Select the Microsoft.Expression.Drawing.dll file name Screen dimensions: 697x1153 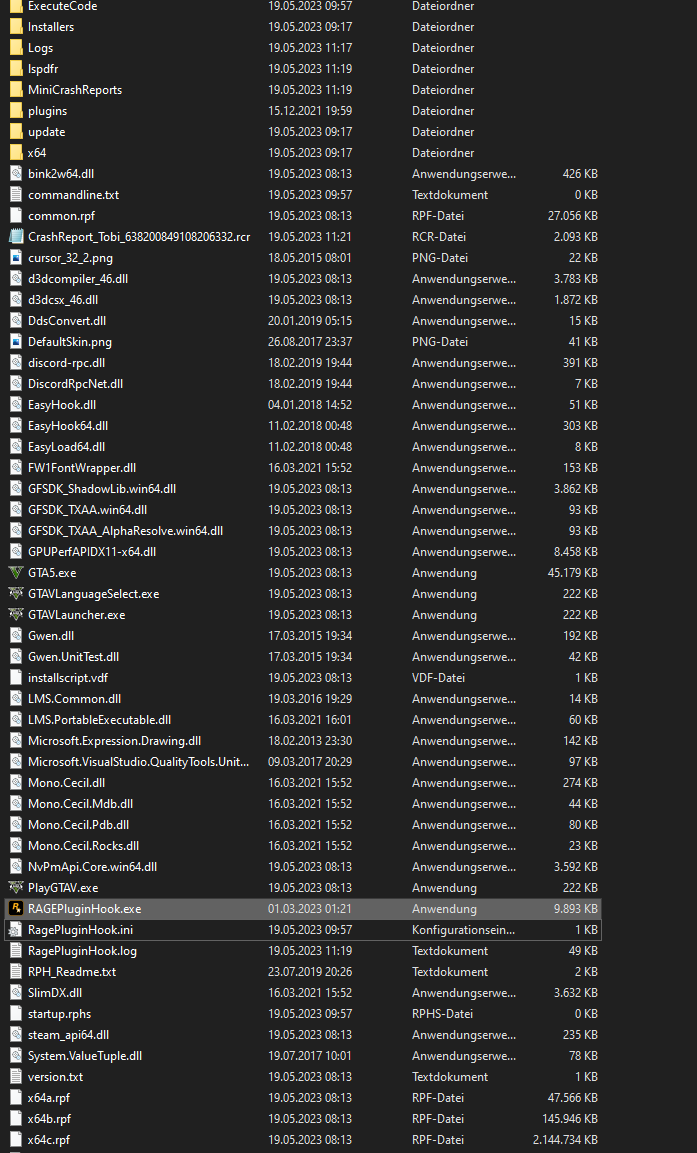tap(115, 740)
